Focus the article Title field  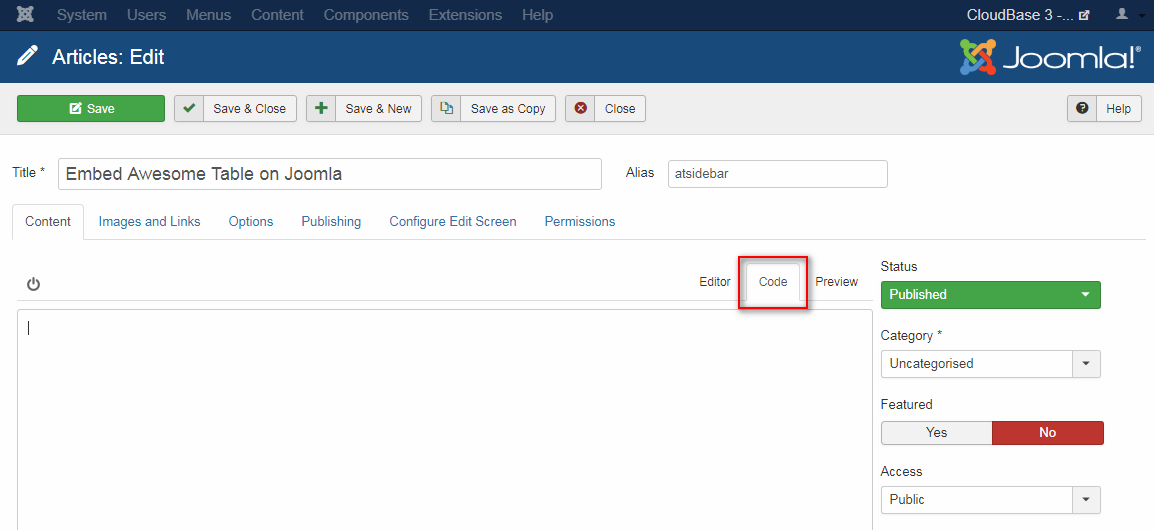(330, 174)
